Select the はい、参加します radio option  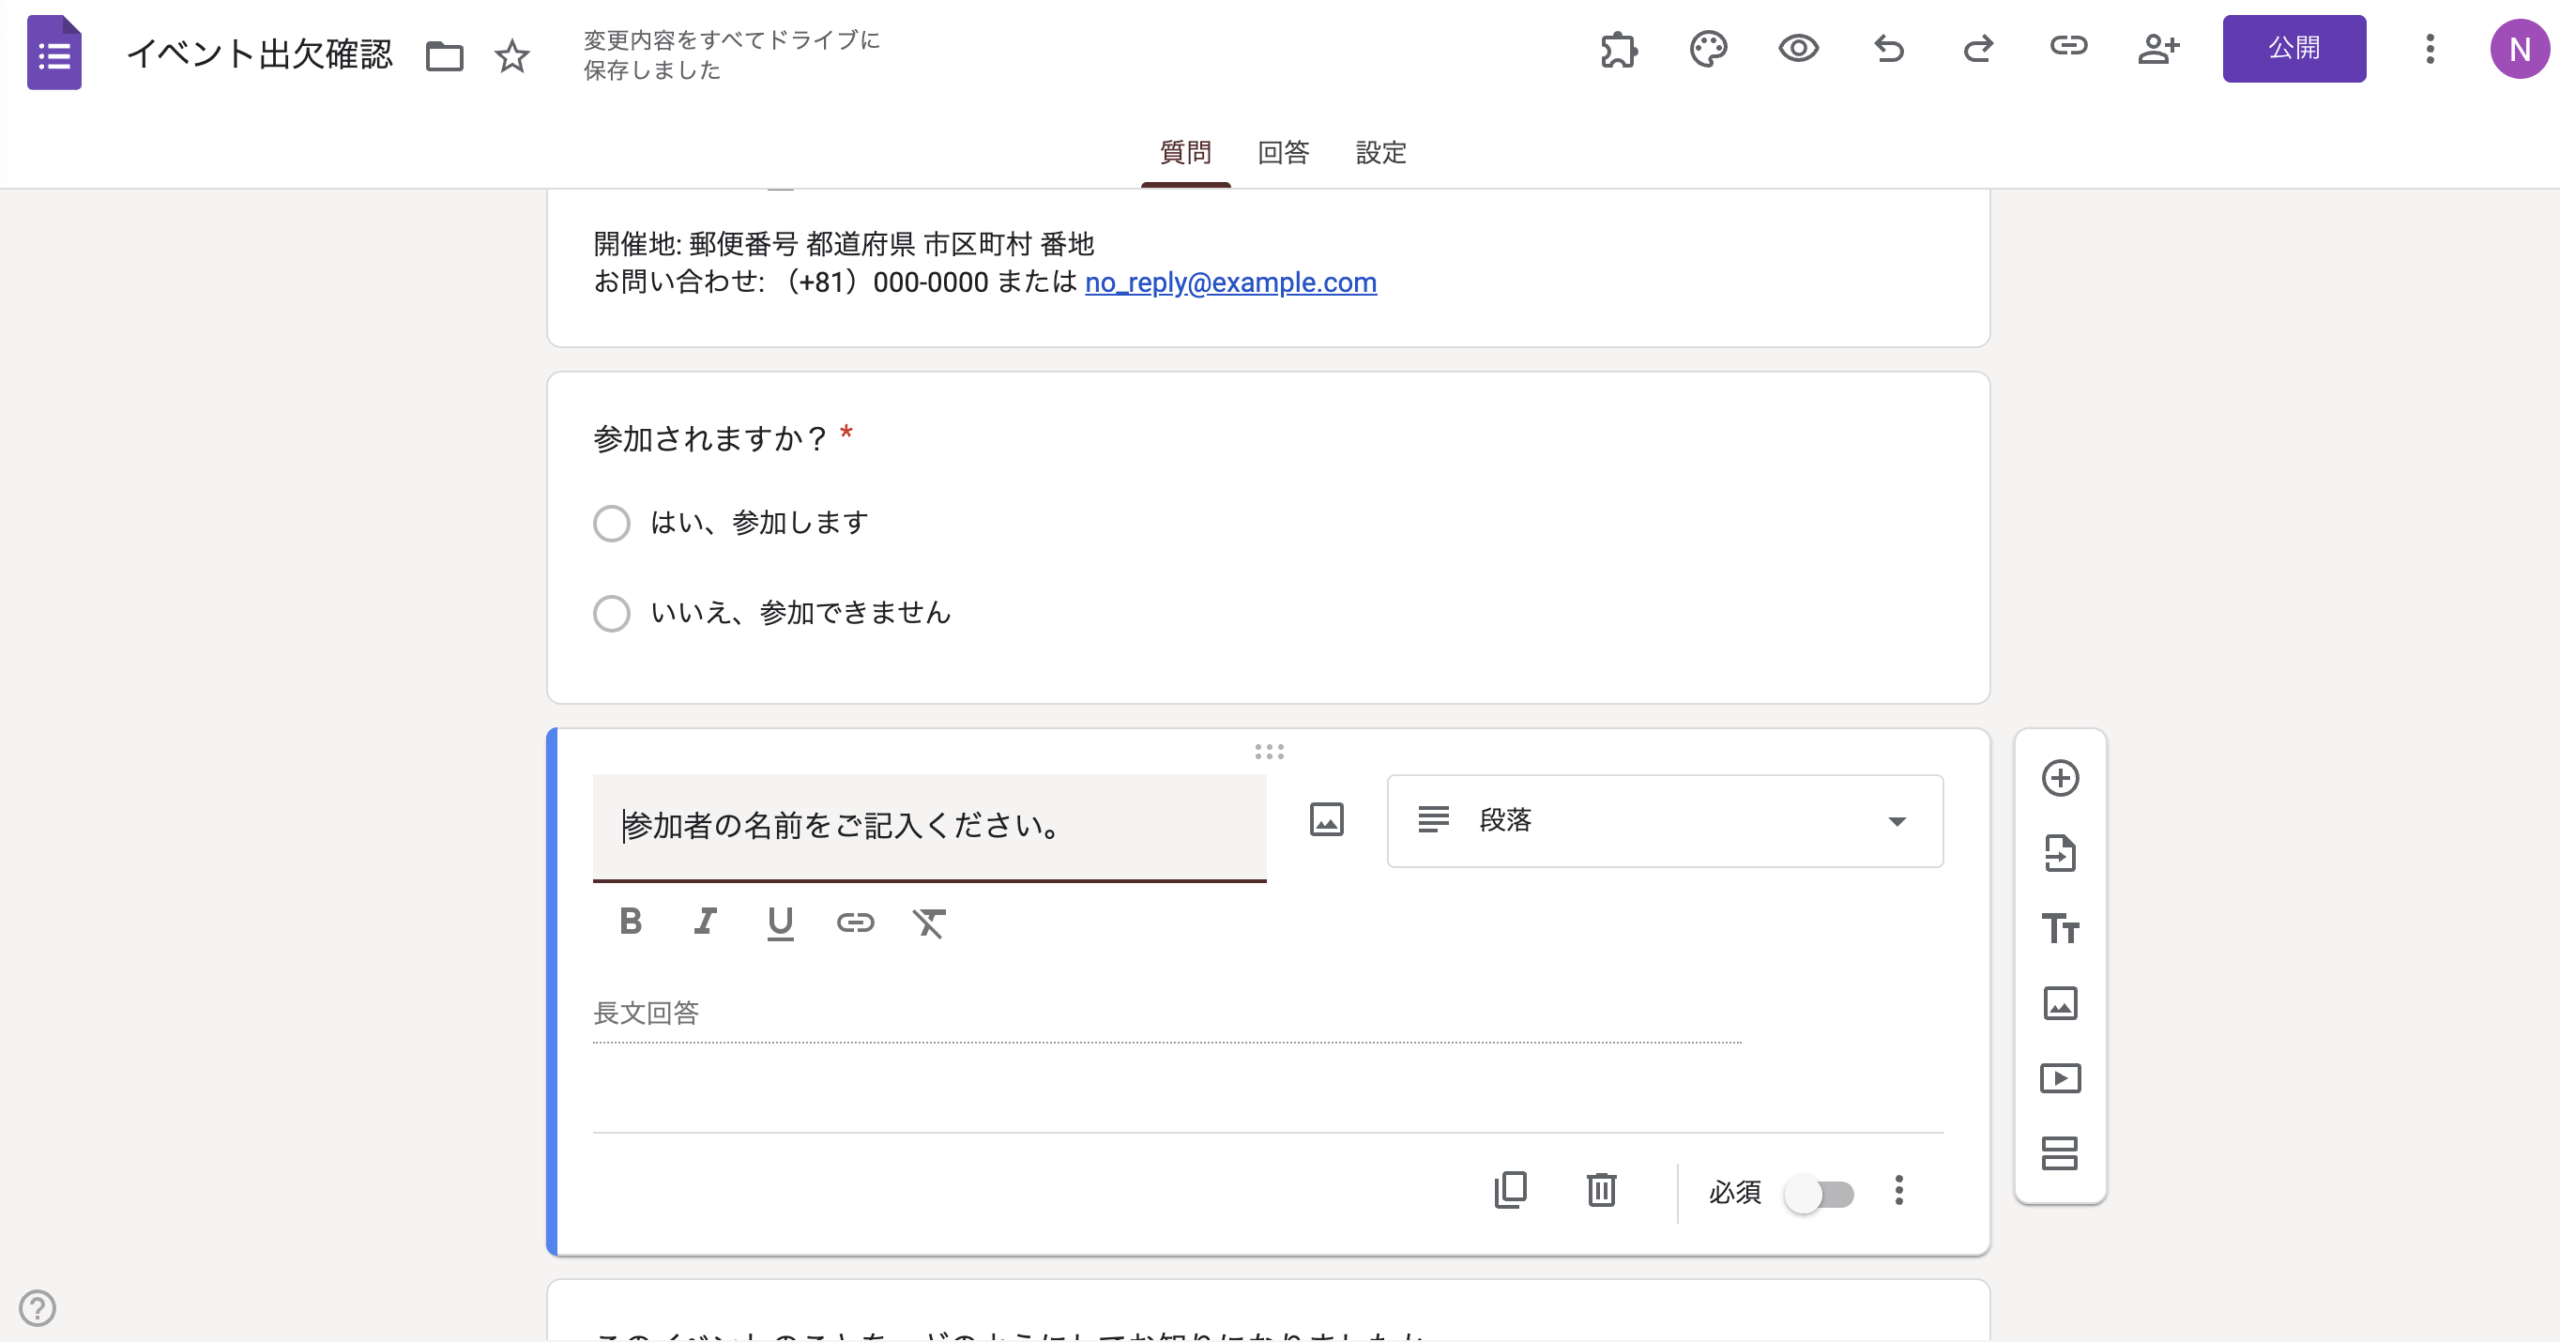click(612, 523)
